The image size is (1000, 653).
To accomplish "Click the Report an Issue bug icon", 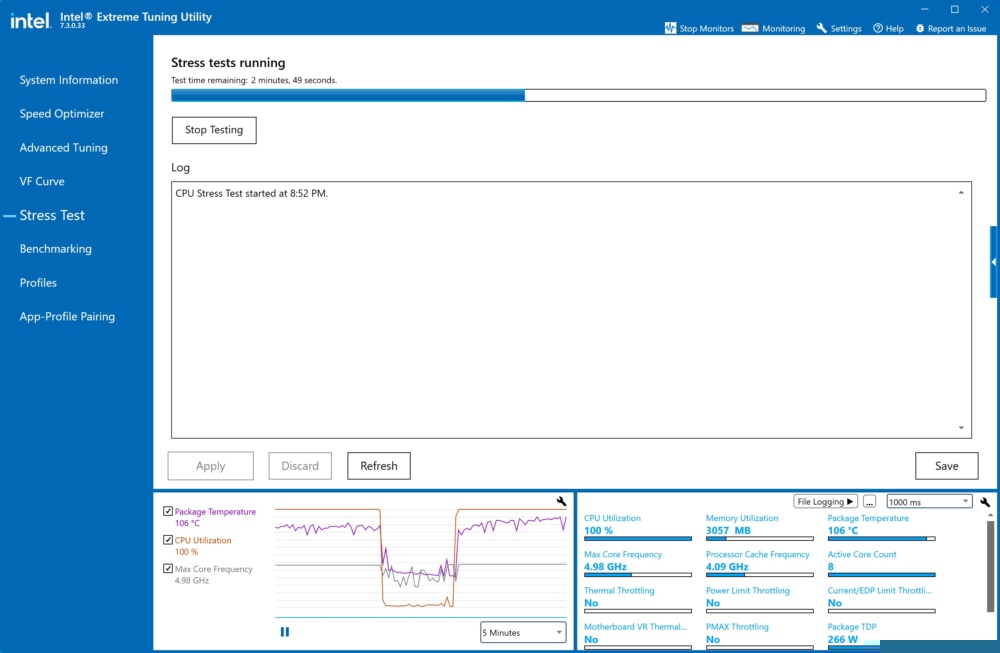I will coord(920,28).
